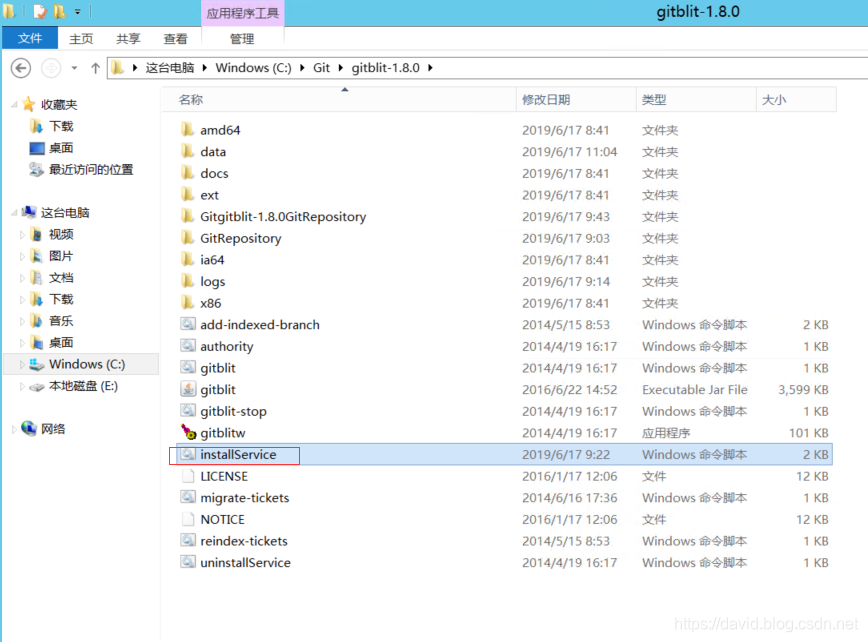Expand the 本地磁盘 (E:) tree node
Viewport: 868px width, 642px height.
pos(22,386)
